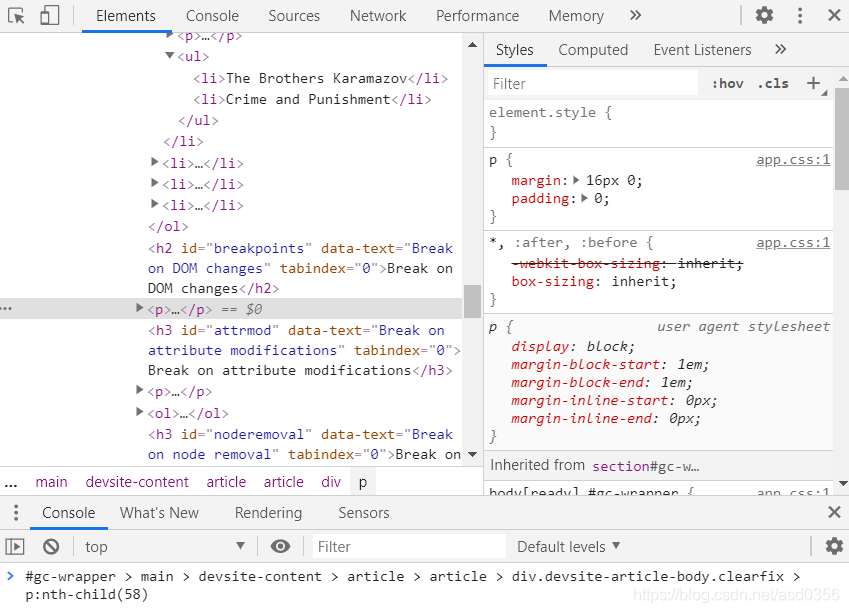Show more main tabs chevron
This screenshot has height=613, width=849.
tap(636, 15)
